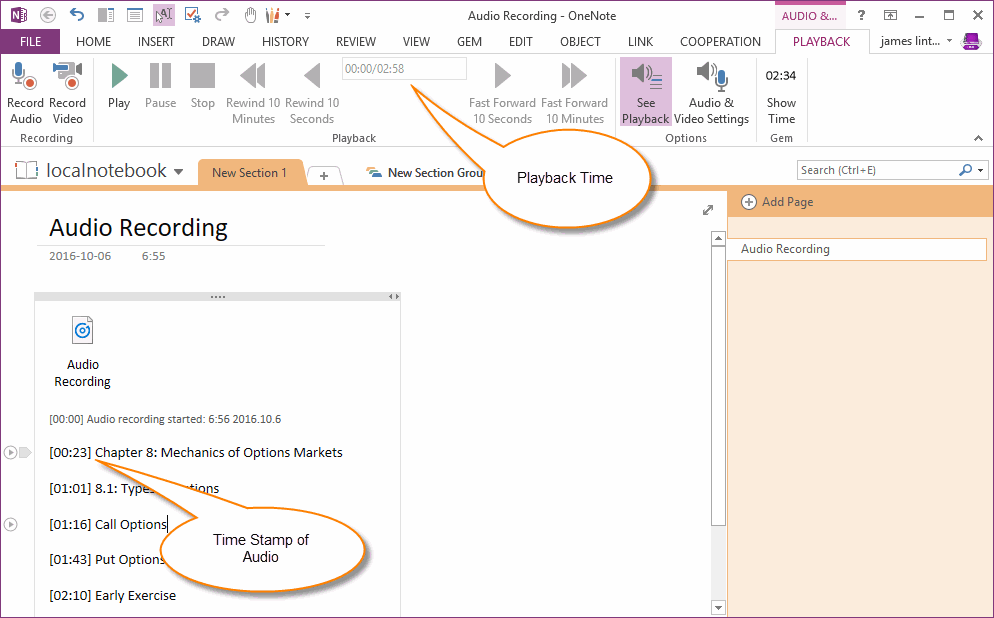
Task: Switch to the LINK ribbon tab
Action: 640,42
